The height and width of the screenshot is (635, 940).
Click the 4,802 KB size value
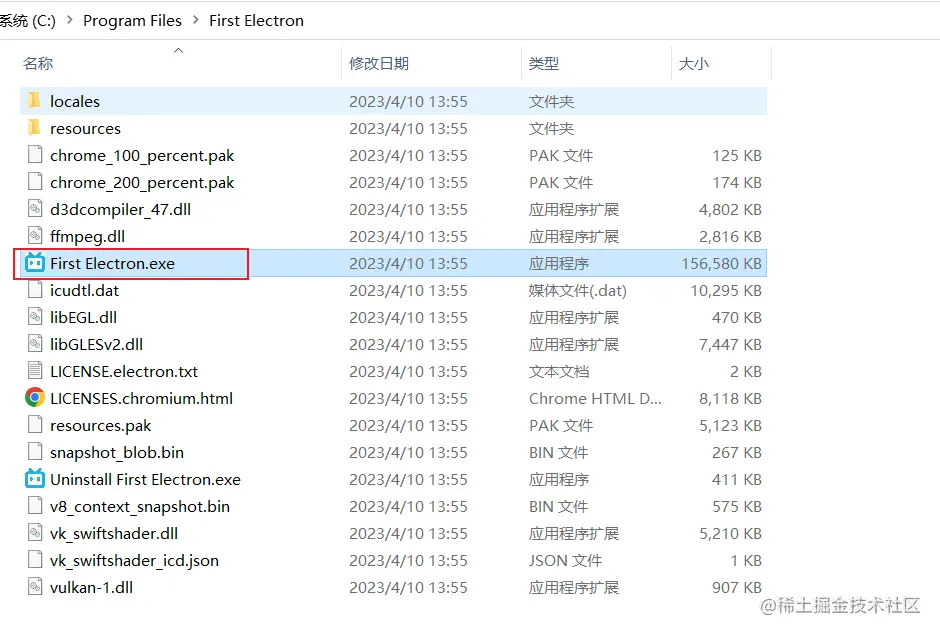[x=730, y=209]
